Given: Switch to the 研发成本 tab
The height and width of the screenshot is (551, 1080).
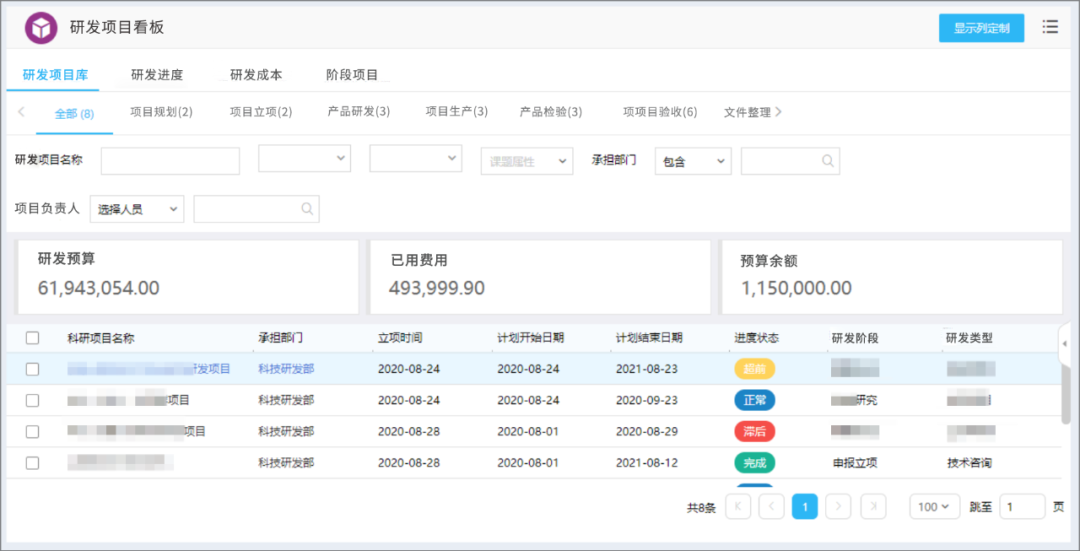Looking at the screenshot, I should (256, 75).
